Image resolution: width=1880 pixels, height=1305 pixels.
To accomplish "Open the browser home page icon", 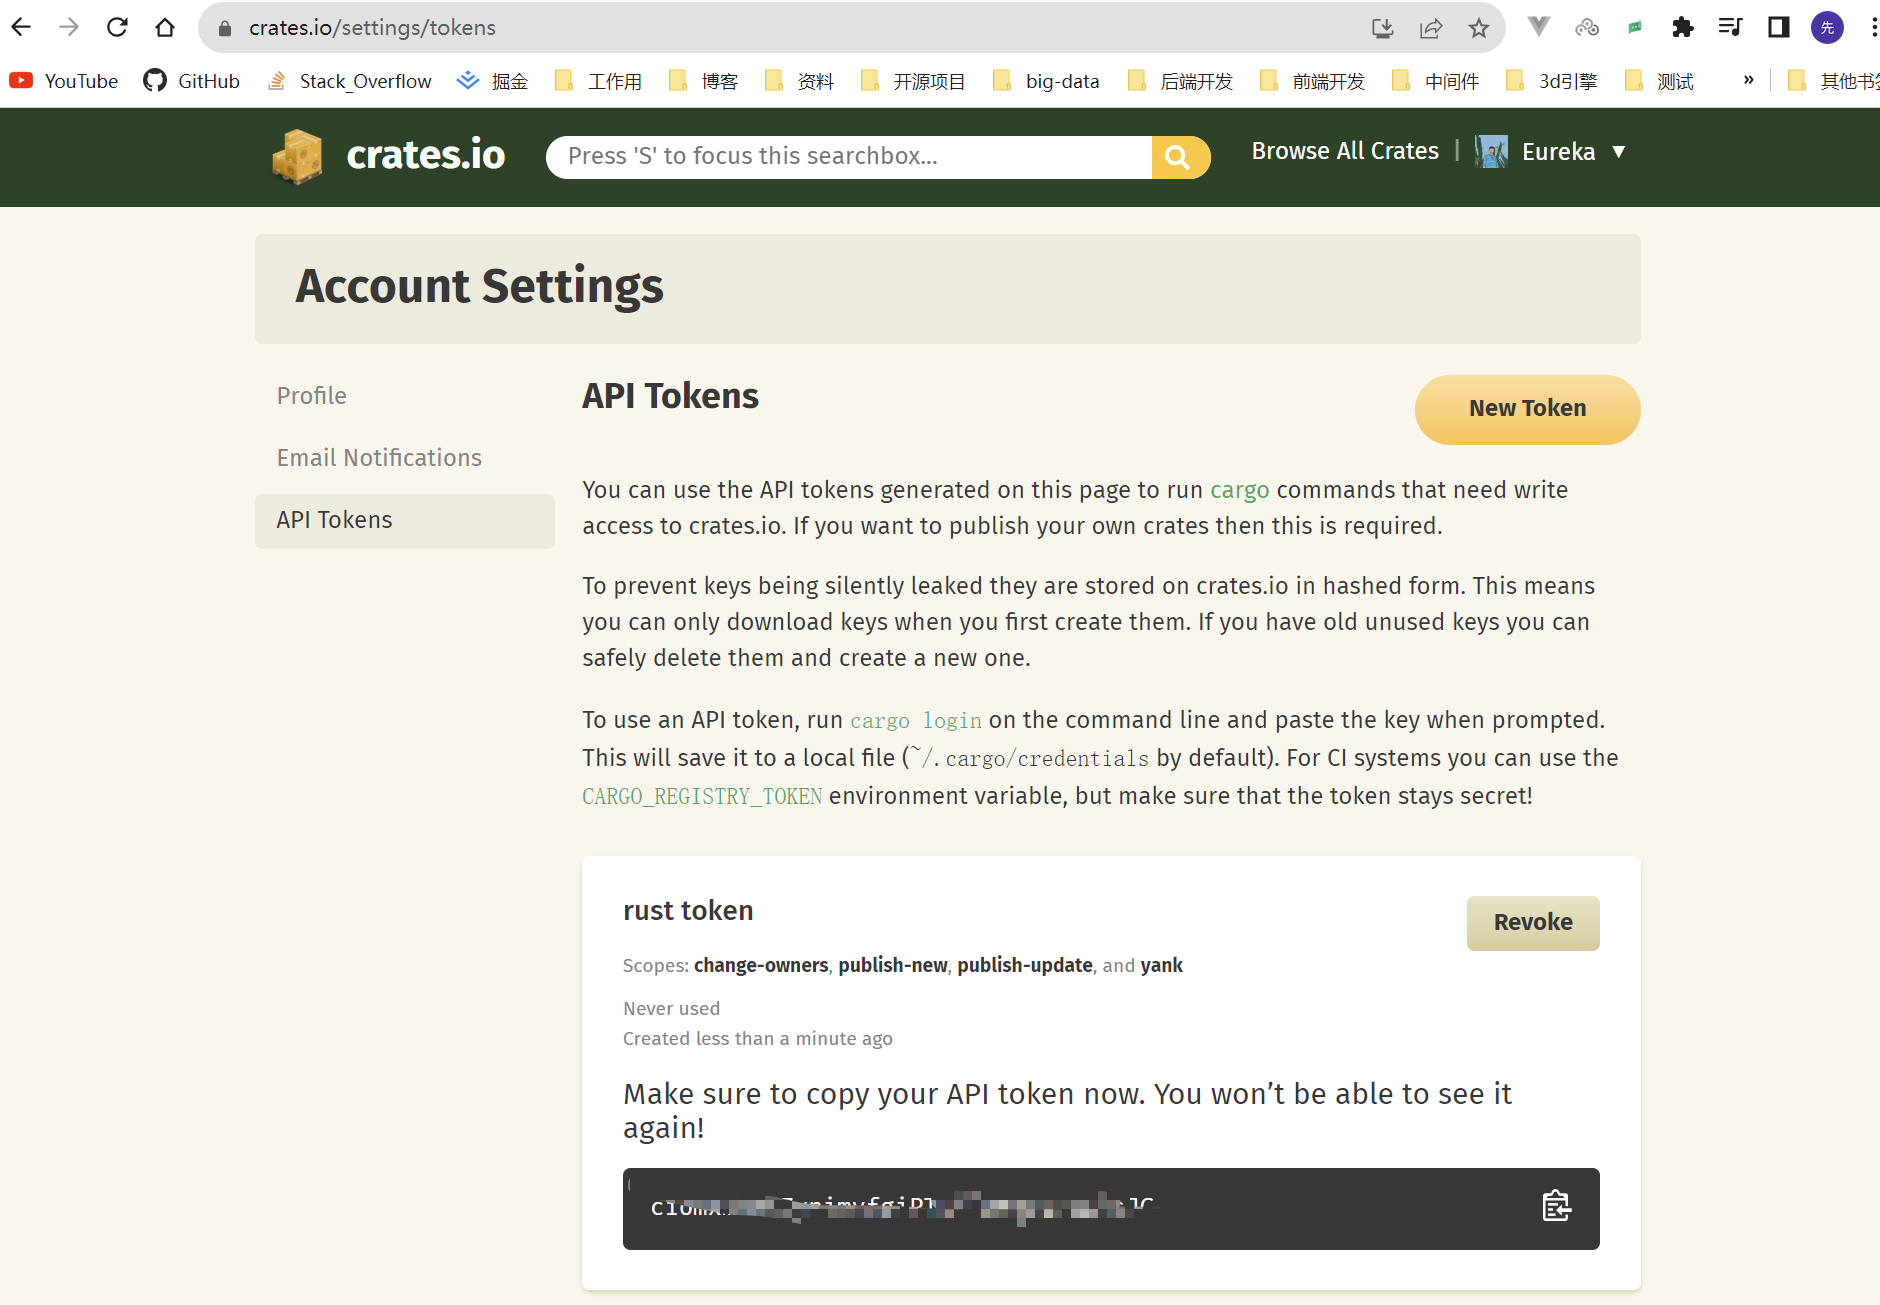I will point(165,27).
